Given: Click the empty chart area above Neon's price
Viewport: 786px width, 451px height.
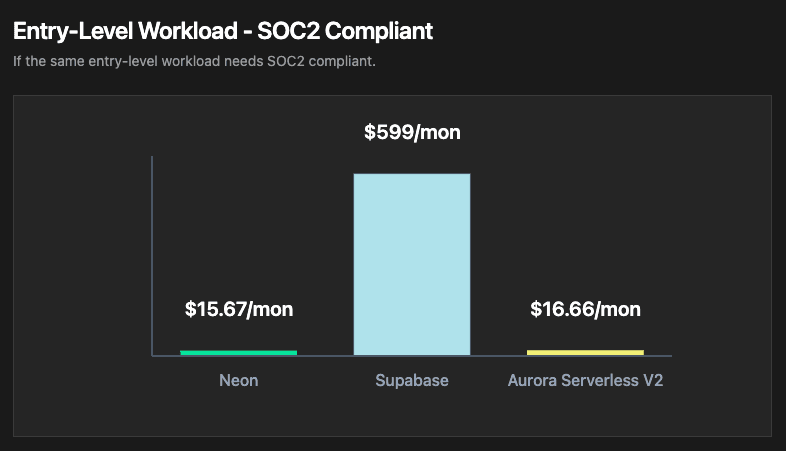Looking at the screenshot, I should pyautogui.click(x=238, y=220).
